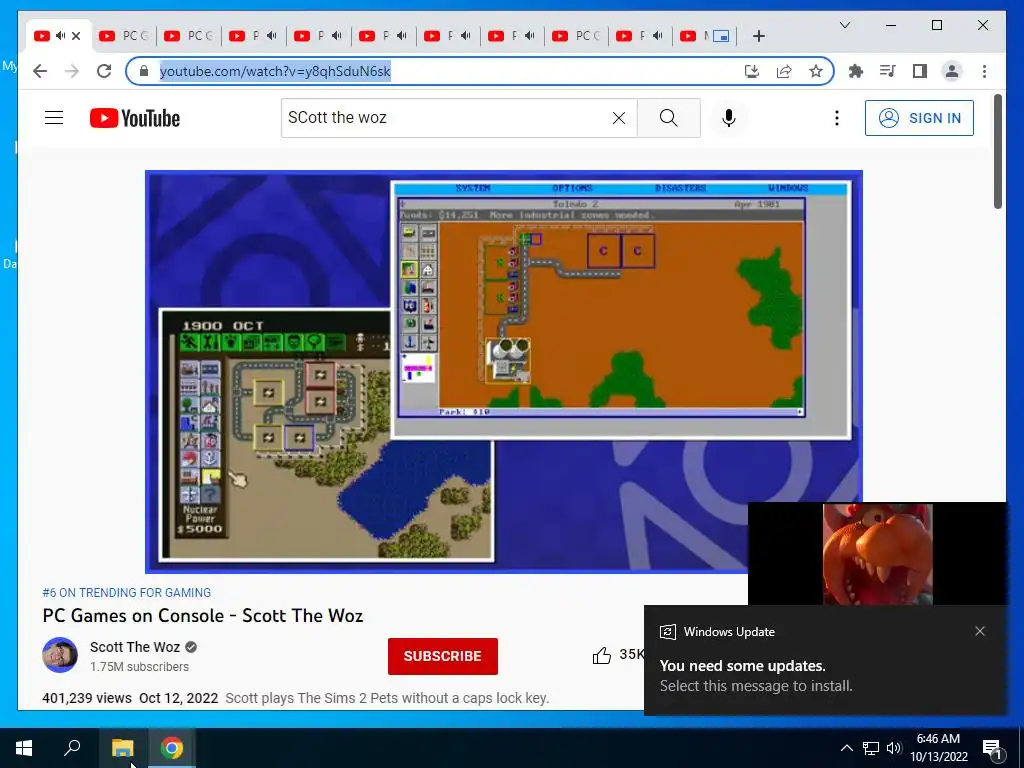The height and width of the screenshot is (768, 1024).
Task: Search with your voice microphone
Action: coord(729,118)
